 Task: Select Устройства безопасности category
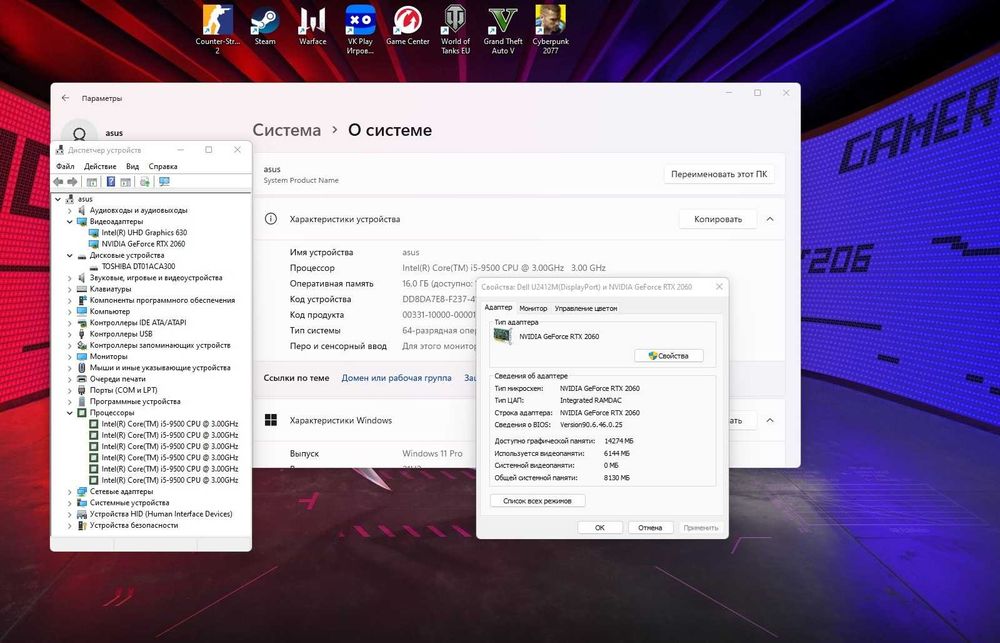click(x=134, y=526)
